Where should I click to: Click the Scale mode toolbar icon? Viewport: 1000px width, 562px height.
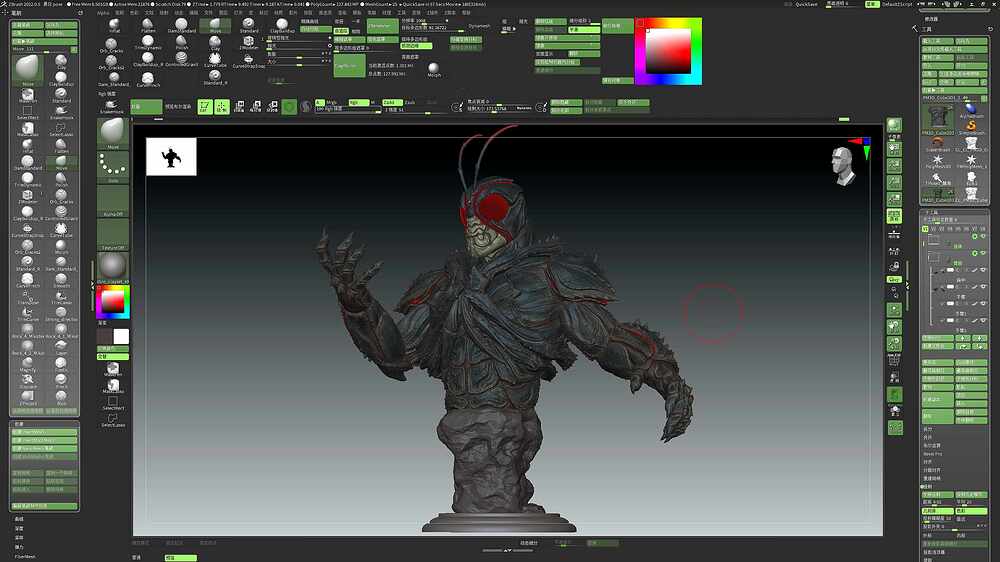coord(256,106)
